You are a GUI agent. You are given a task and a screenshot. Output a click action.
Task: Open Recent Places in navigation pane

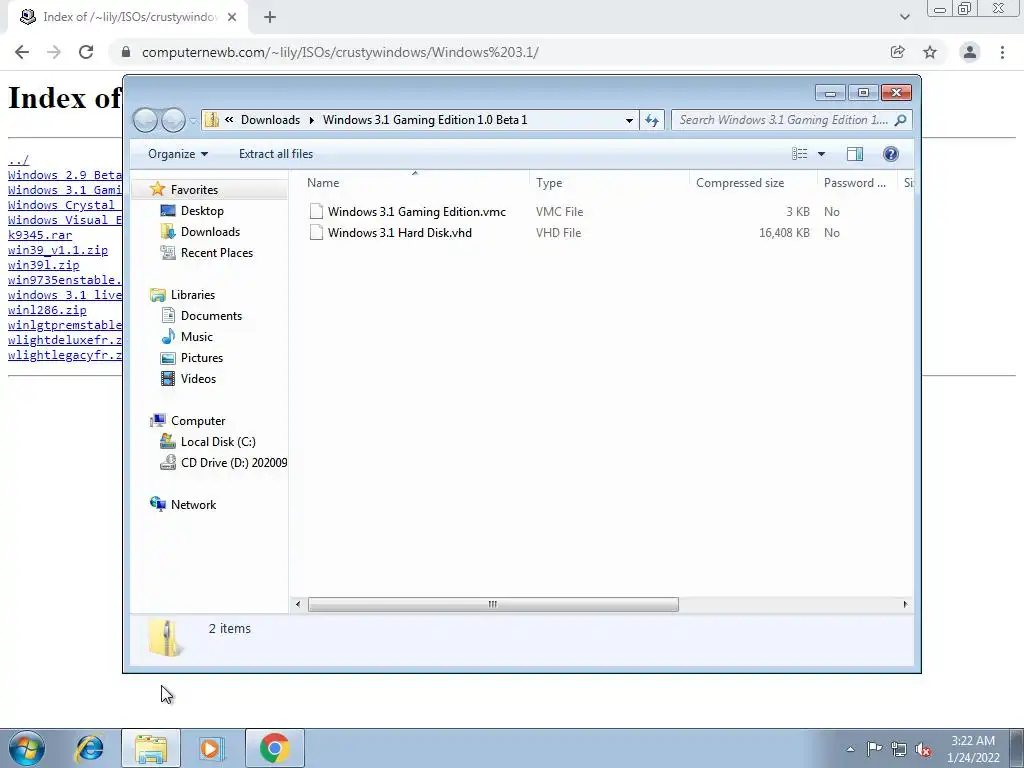point(217,253)
